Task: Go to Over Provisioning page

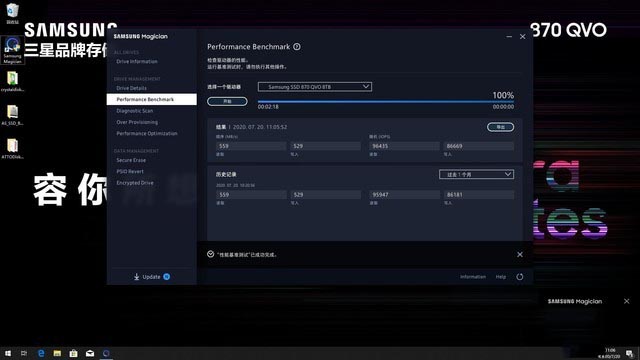Action: tap(137, 122)
